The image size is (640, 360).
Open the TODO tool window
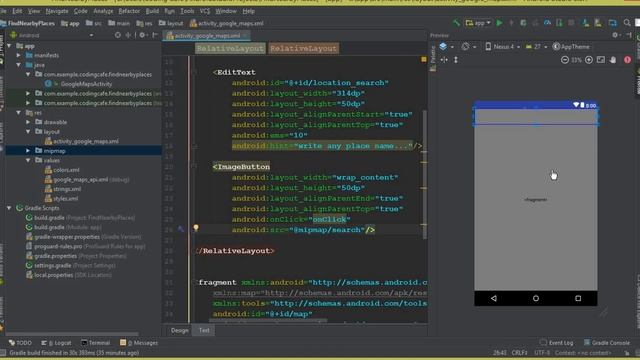point(20,343)
